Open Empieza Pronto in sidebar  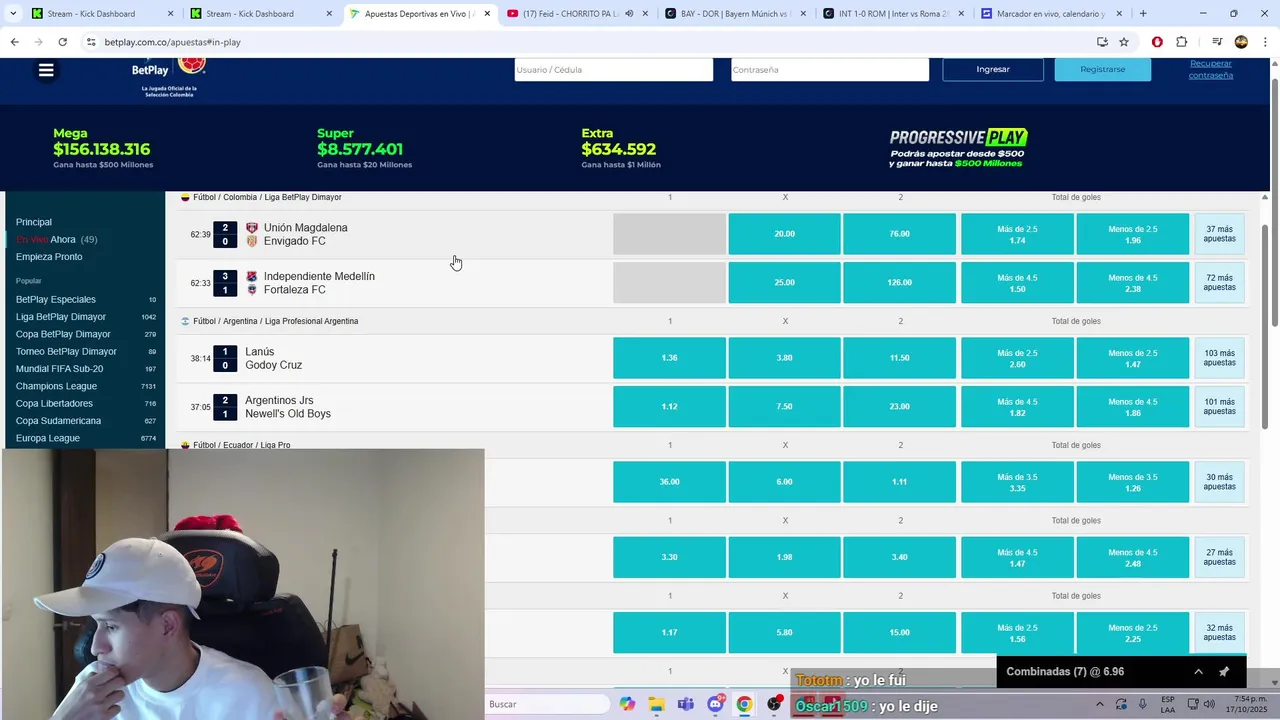[49, 257]
